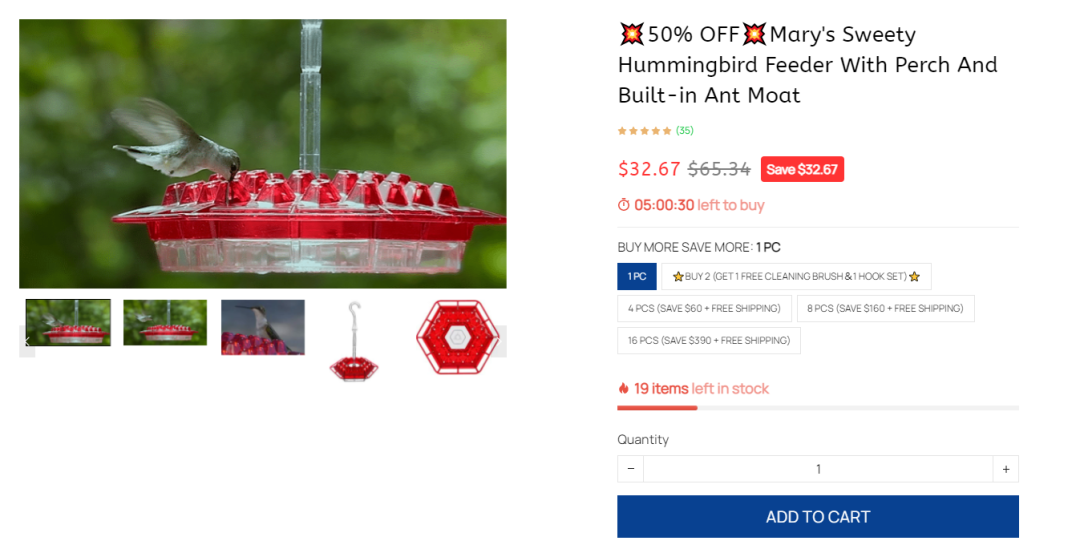This screenshot has height=549, width=1080.
Task: Open the (35) reviews count link
Action: pos(685,131)
